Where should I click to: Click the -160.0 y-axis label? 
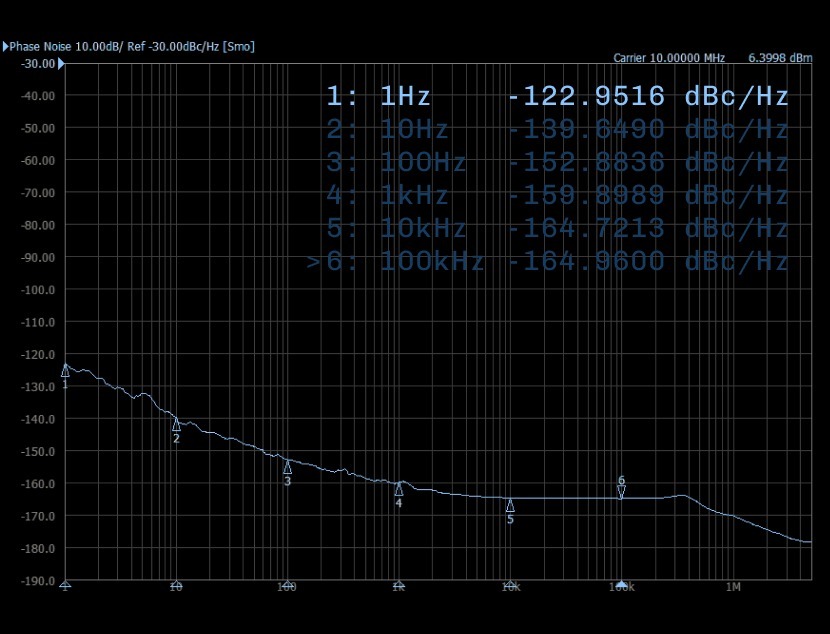click(x=38, y=484)
